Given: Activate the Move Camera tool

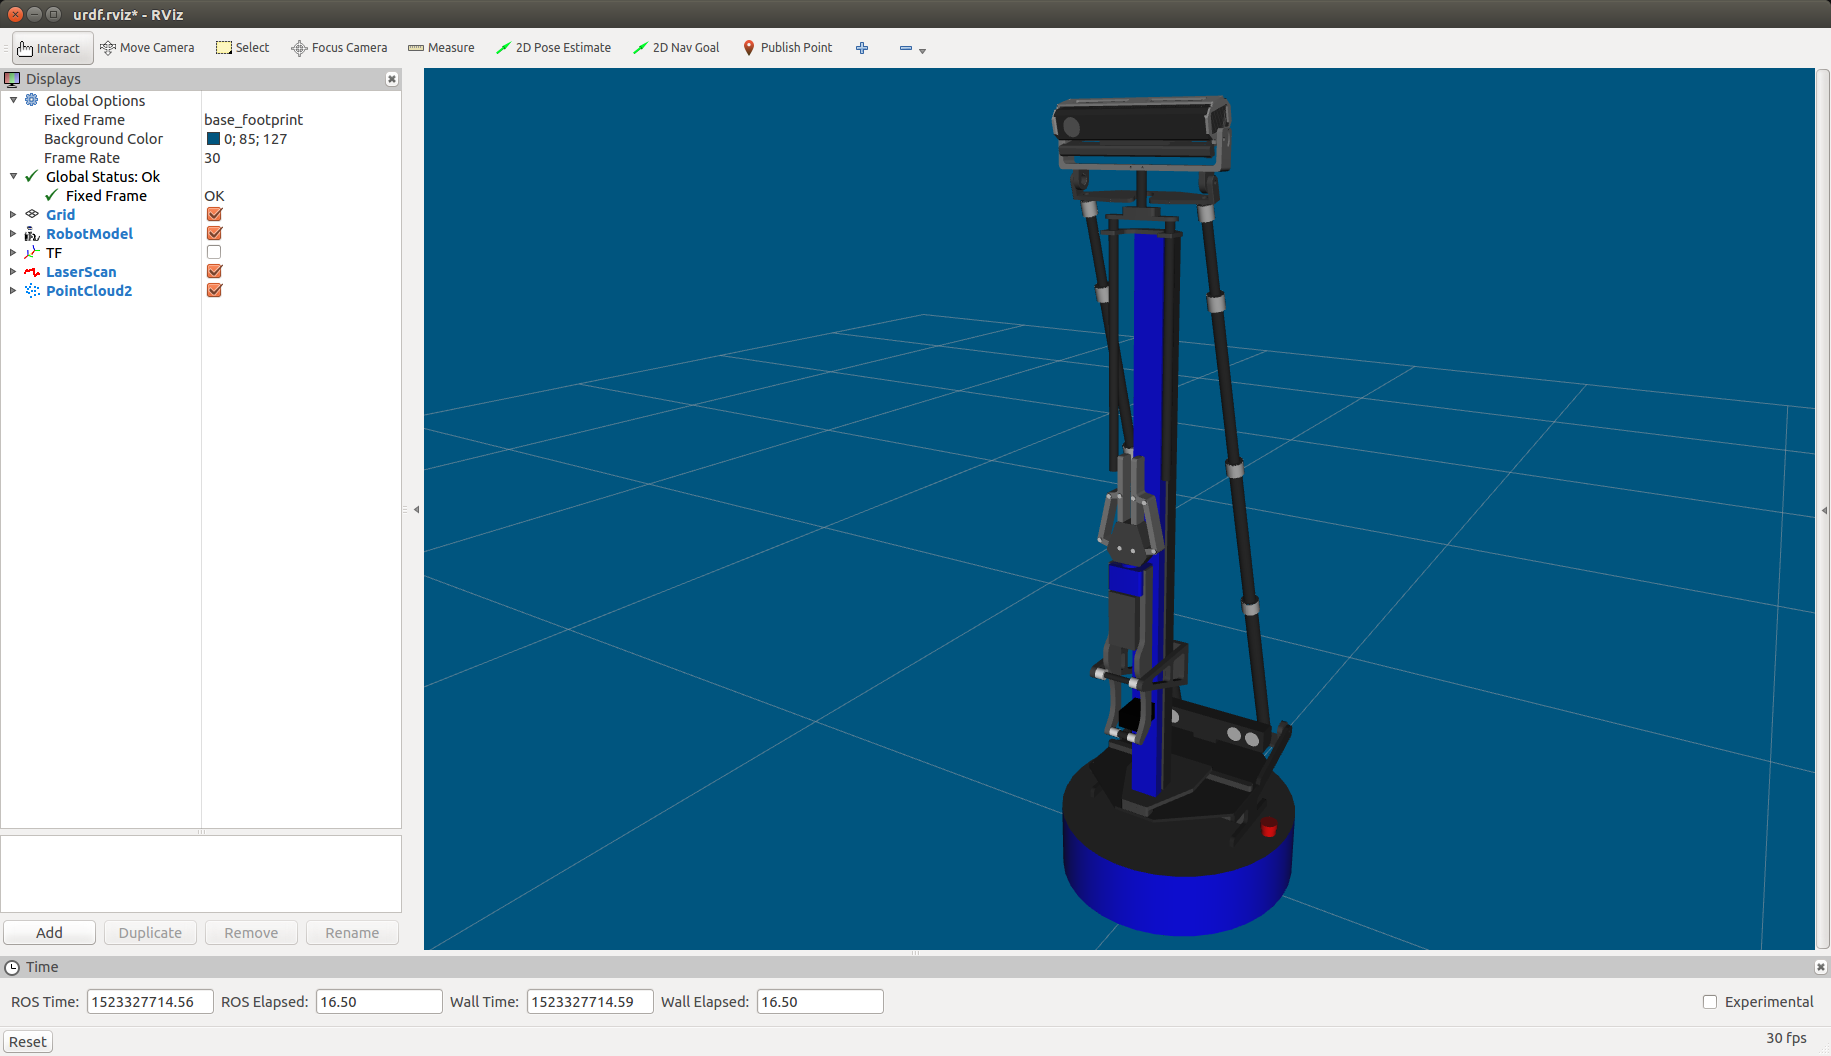Looking at the screenshot, I should pos(147,48).
